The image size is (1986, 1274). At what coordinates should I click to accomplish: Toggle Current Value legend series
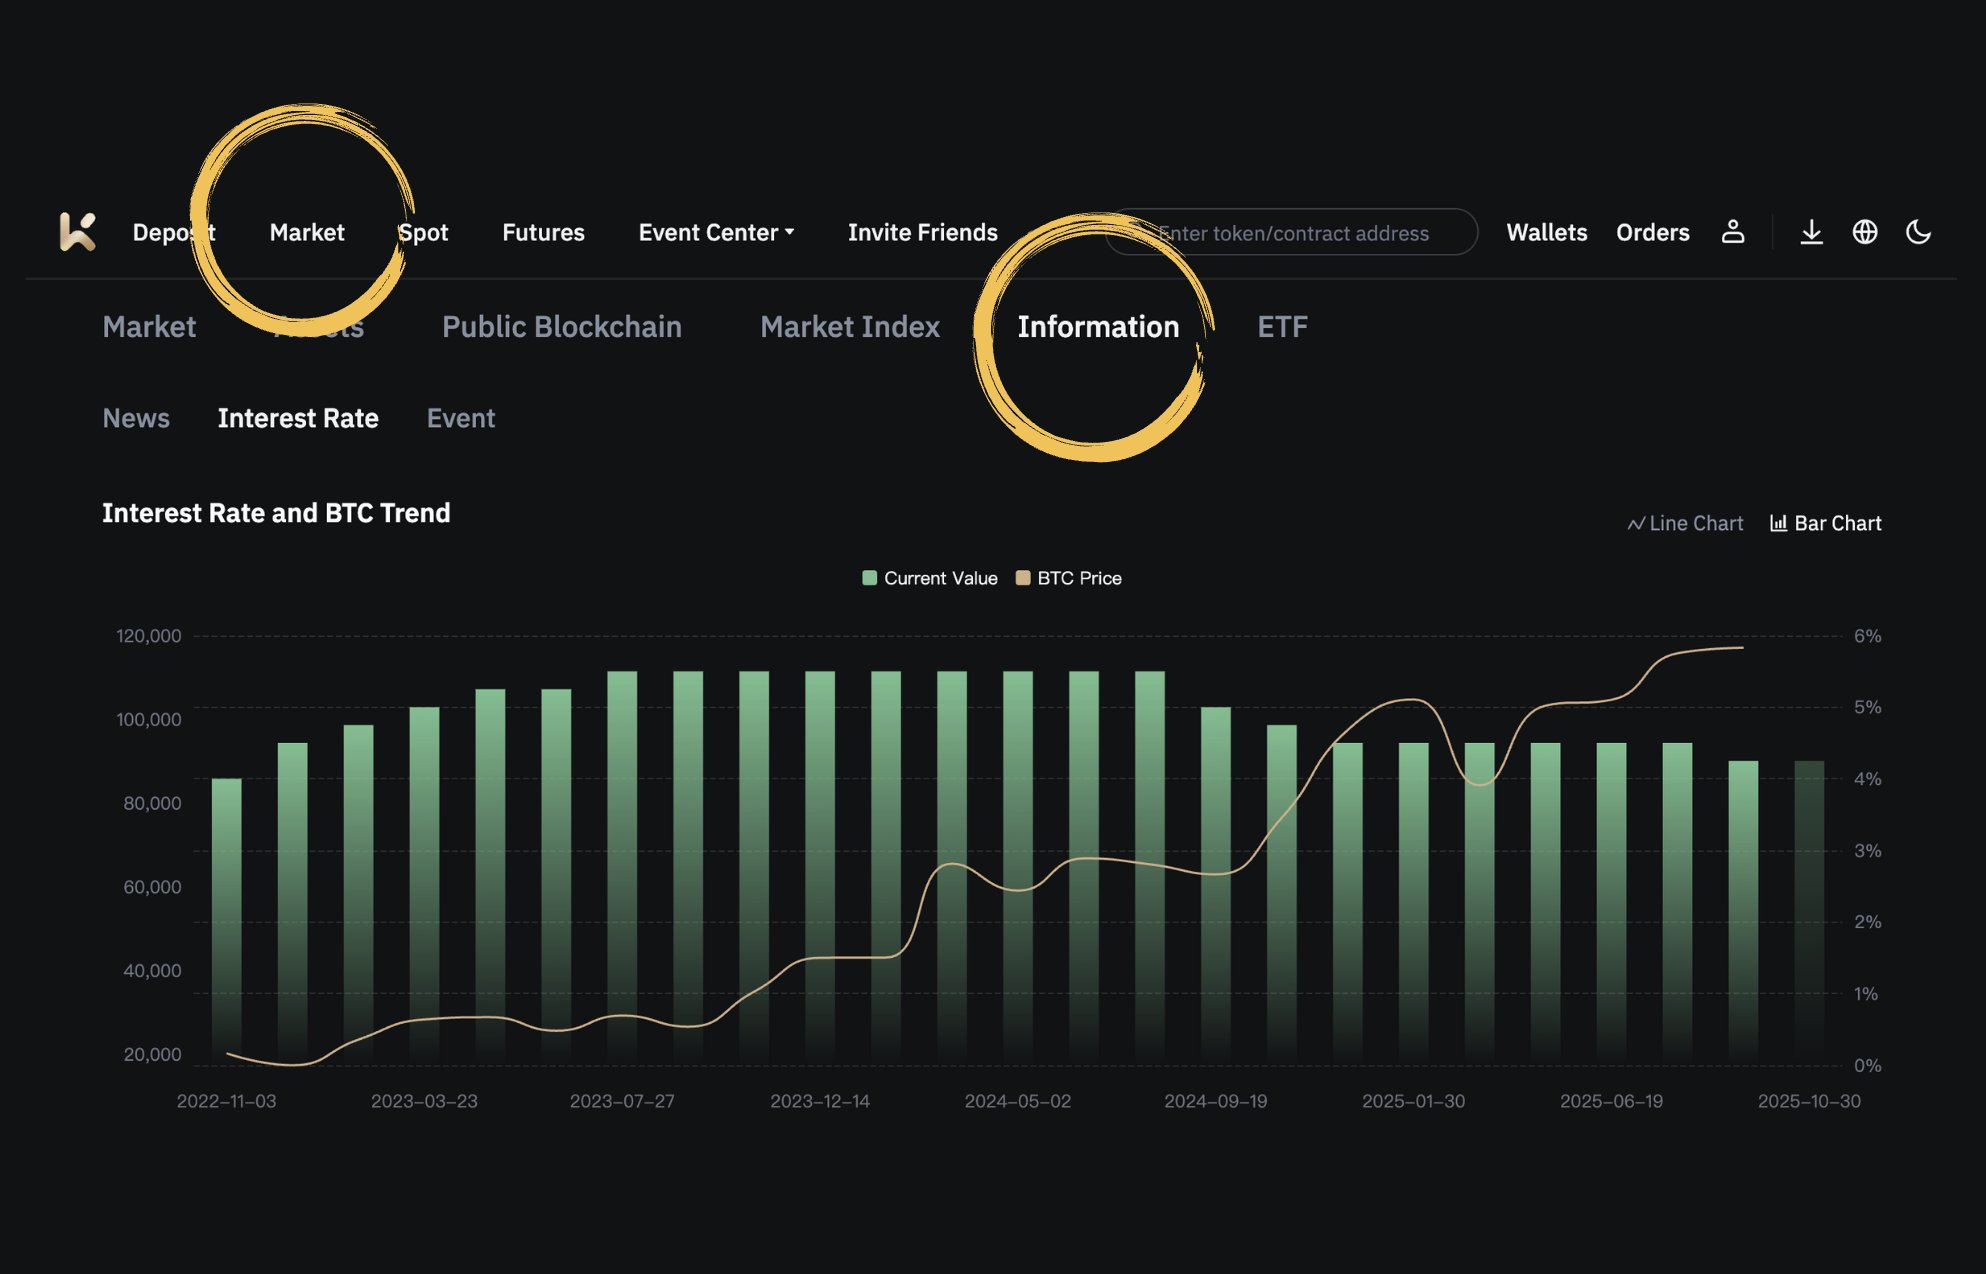pos(930,578)
